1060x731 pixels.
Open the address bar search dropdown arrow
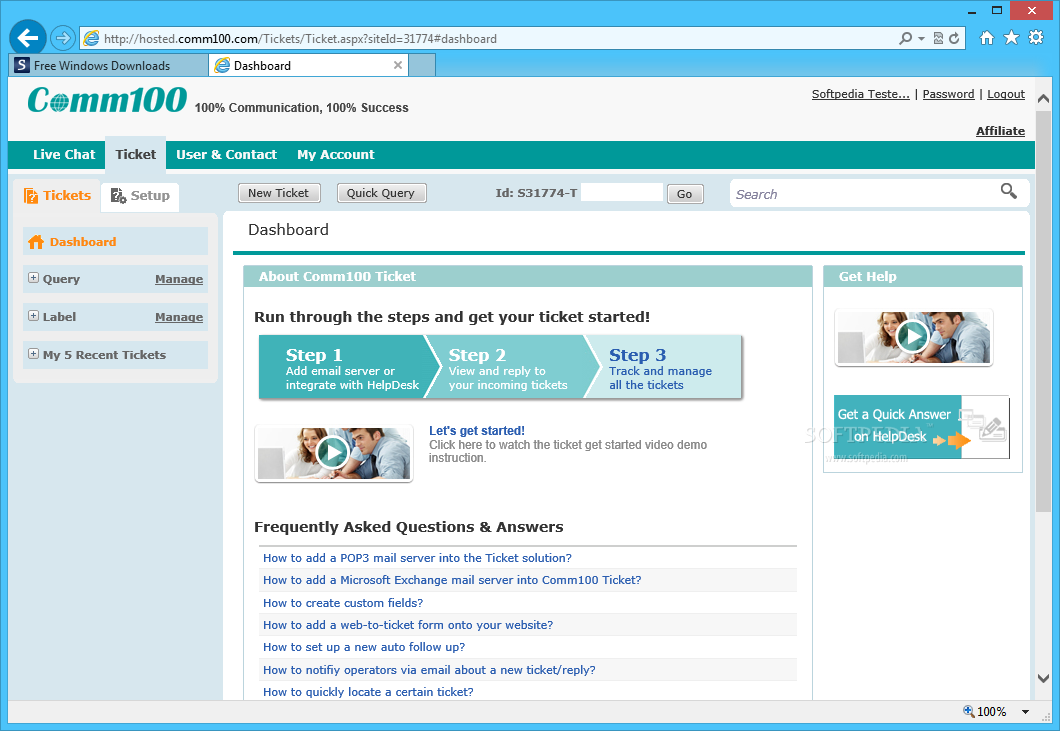point(921,39)
